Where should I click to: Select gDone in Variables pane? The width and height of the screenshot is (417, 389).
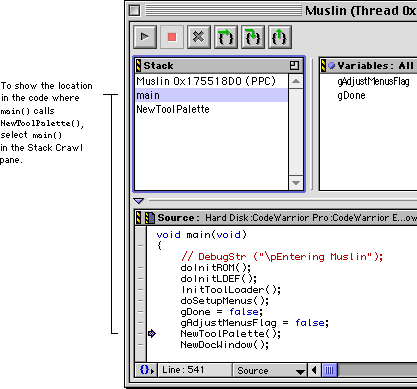point(351,95)
